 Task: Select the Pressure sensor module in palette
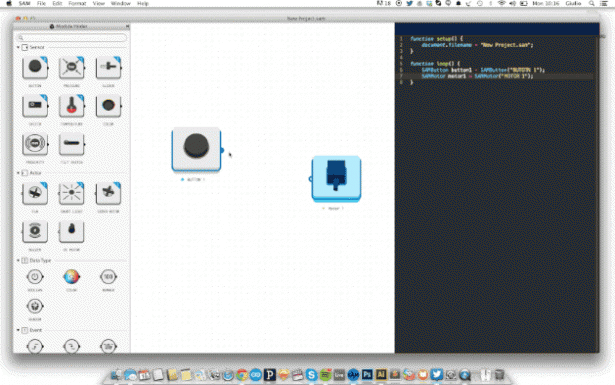point(71,67)
